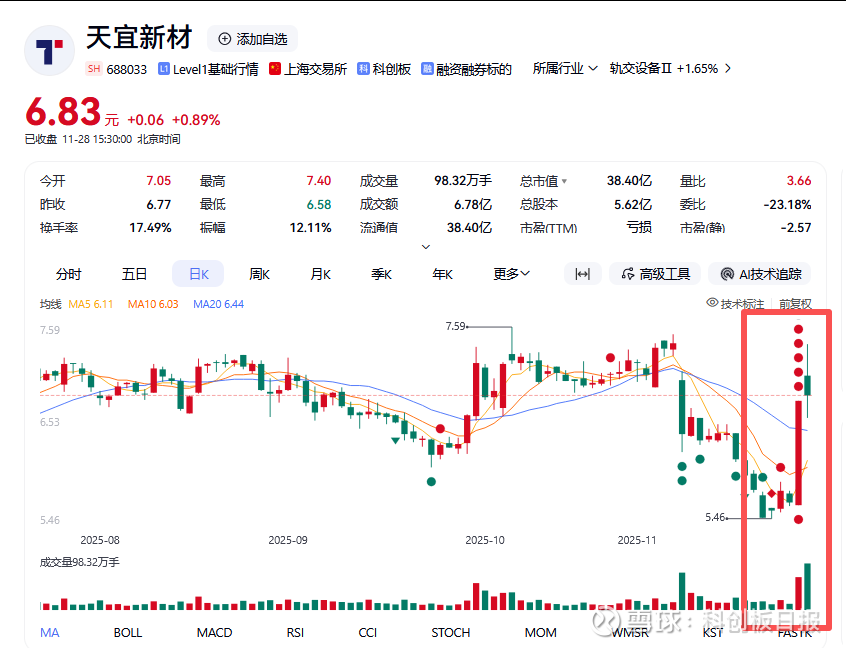Image resolution: width=846 pixels, height=648 pixels.
Task: Expand more quote data chevron
Action: click(x=426, y=247)
